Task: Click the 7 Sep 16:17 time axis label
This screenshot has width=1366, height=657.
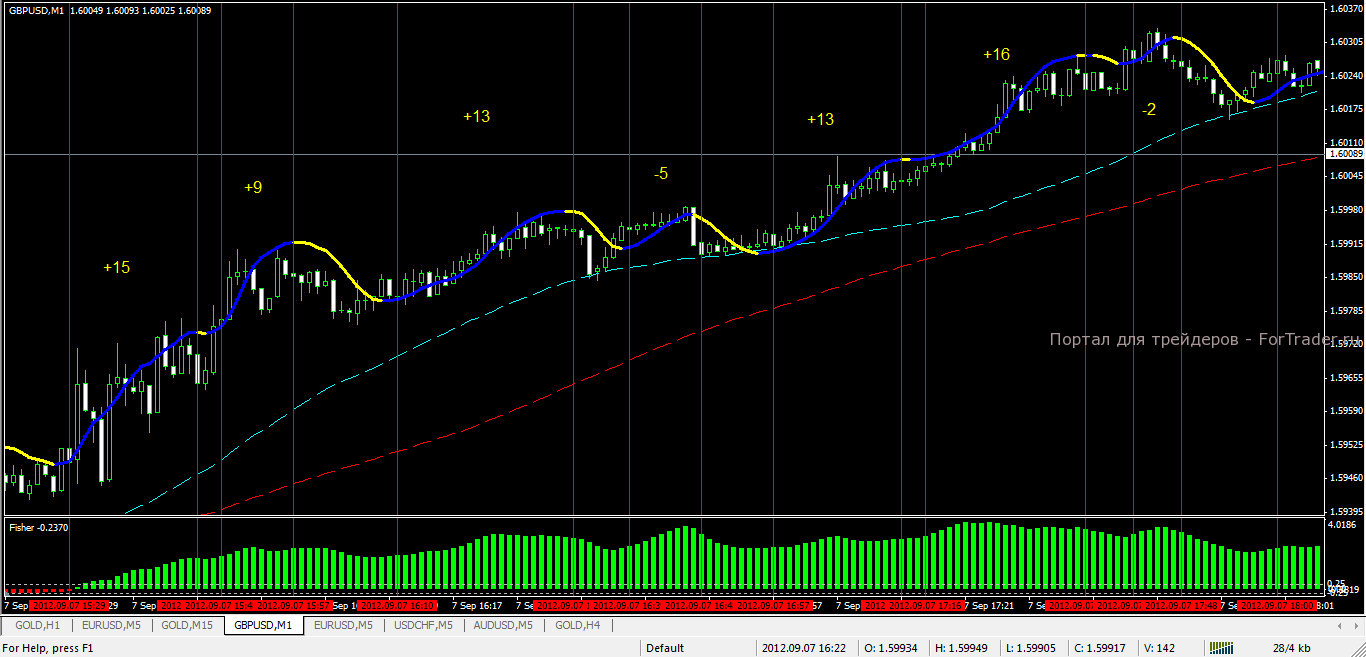Action: pos(477,605)
